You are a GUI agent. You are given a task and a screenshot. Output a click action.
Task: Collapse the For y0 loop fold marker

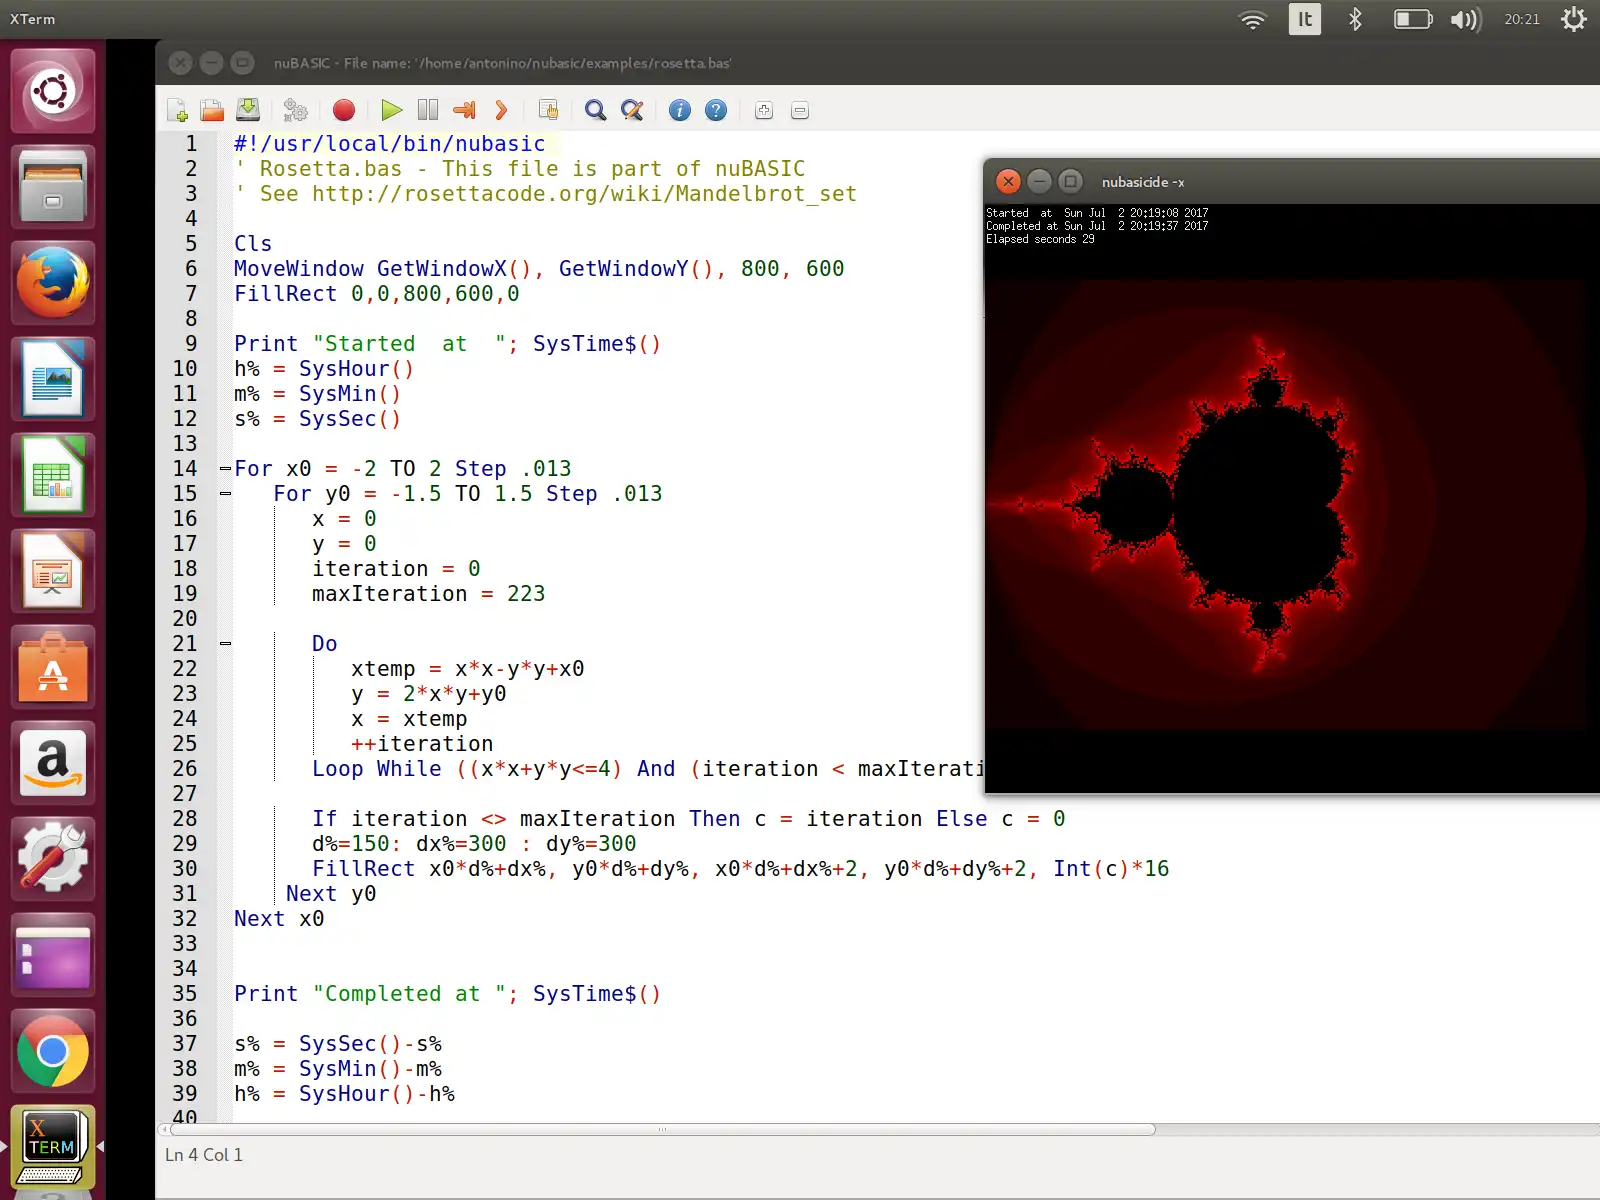(226, 494)
